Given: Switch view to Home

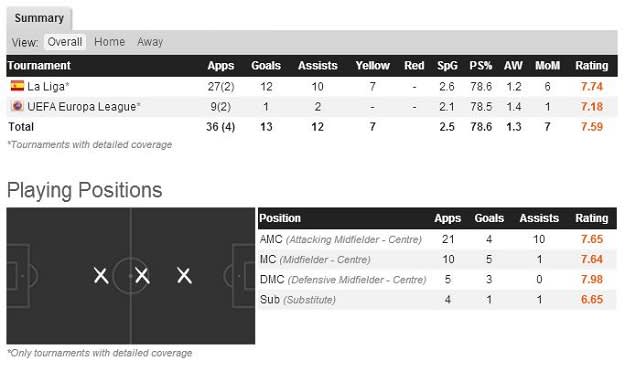Looking at the screenshot, I should click(x=109, y=42).
